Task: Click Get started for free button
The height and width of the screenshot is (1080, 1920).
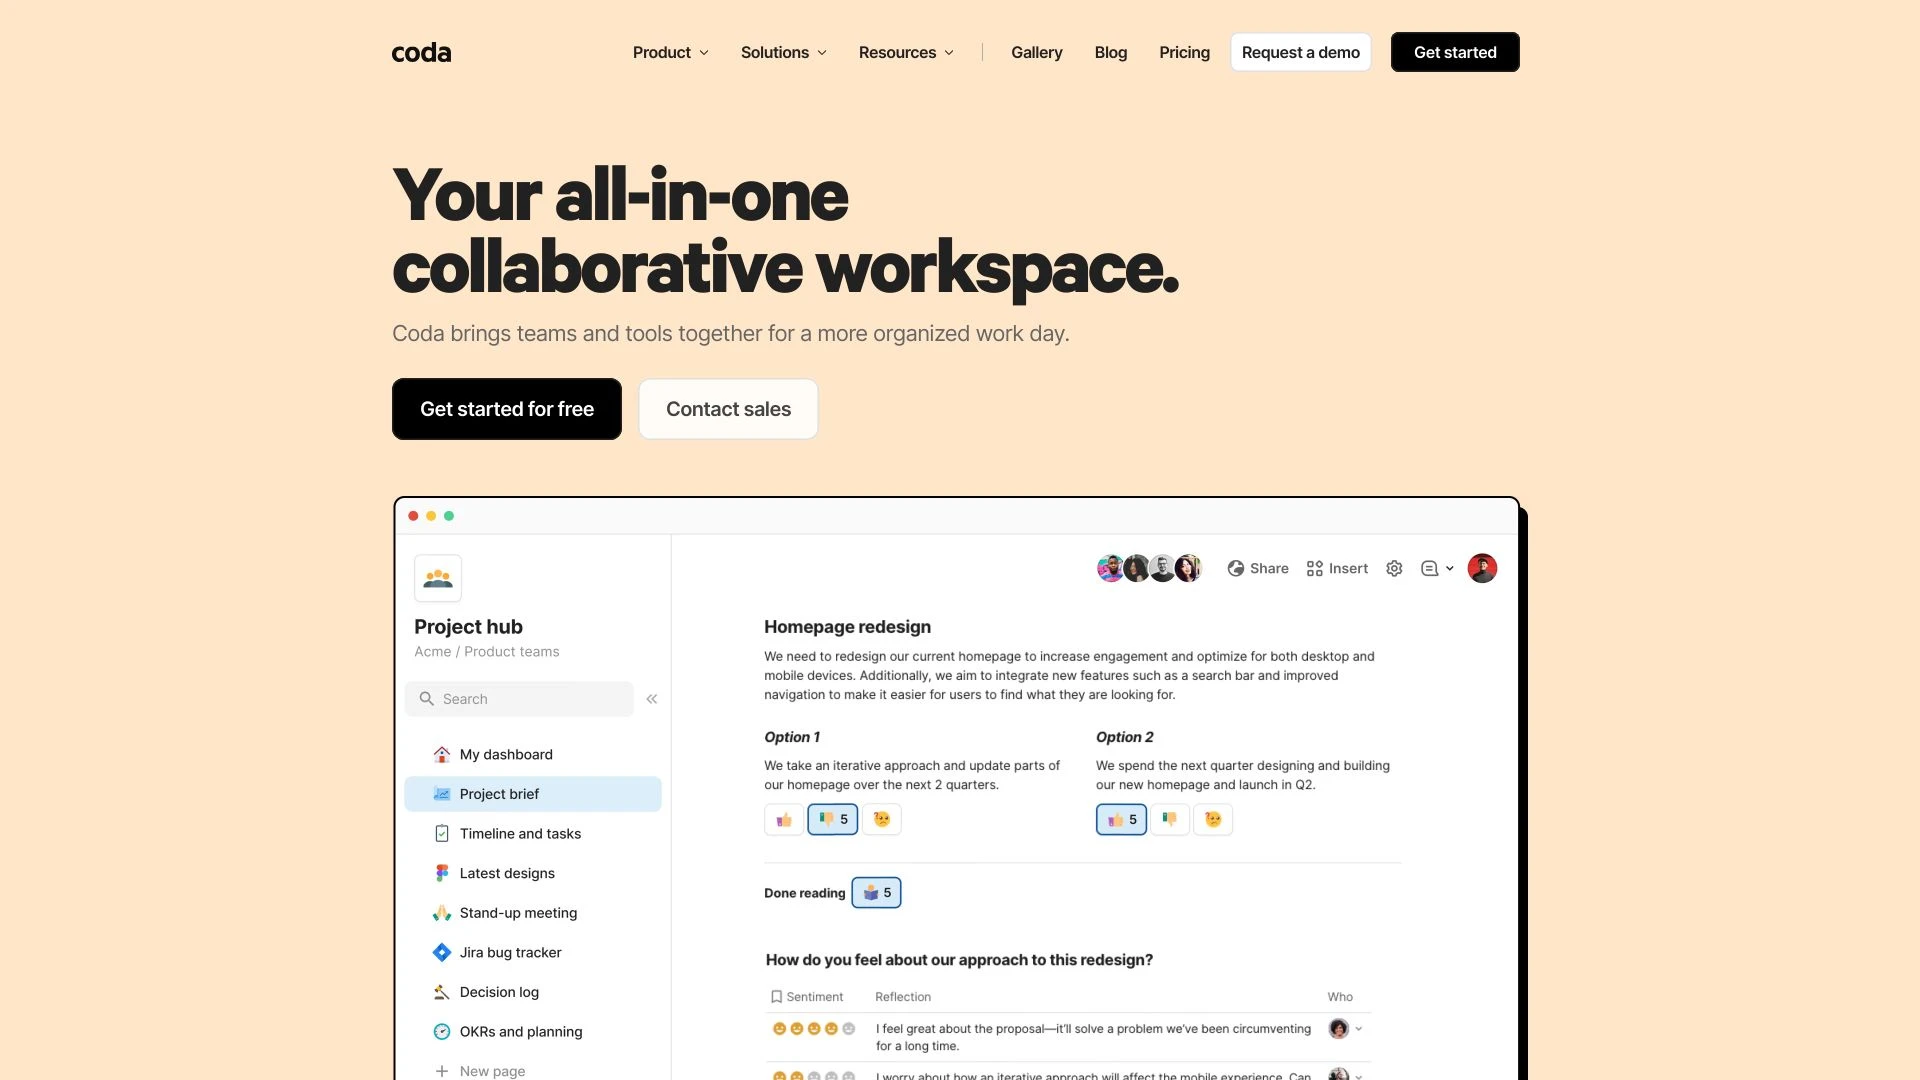Action: click(506, 409)
